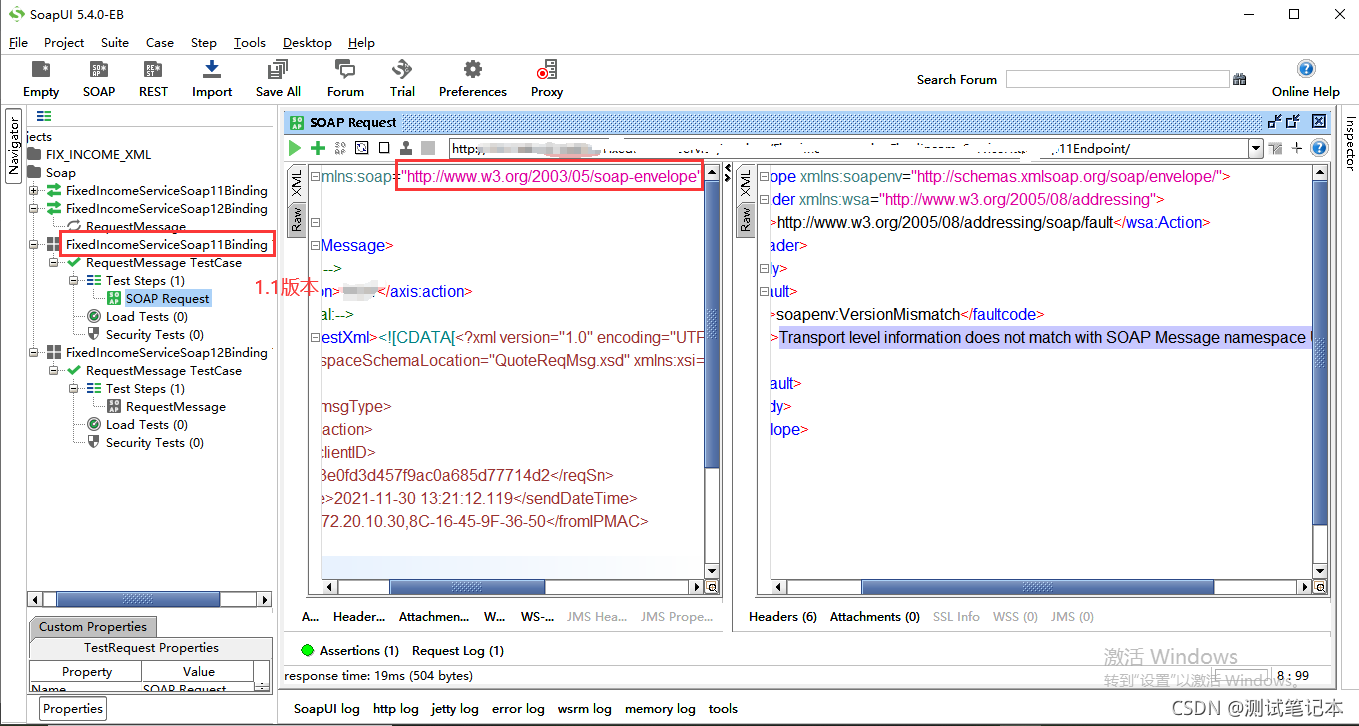Open the SoapUI log tab
Image resolution: width=1359 pixels, height=726 pixels.
[327, 708]
